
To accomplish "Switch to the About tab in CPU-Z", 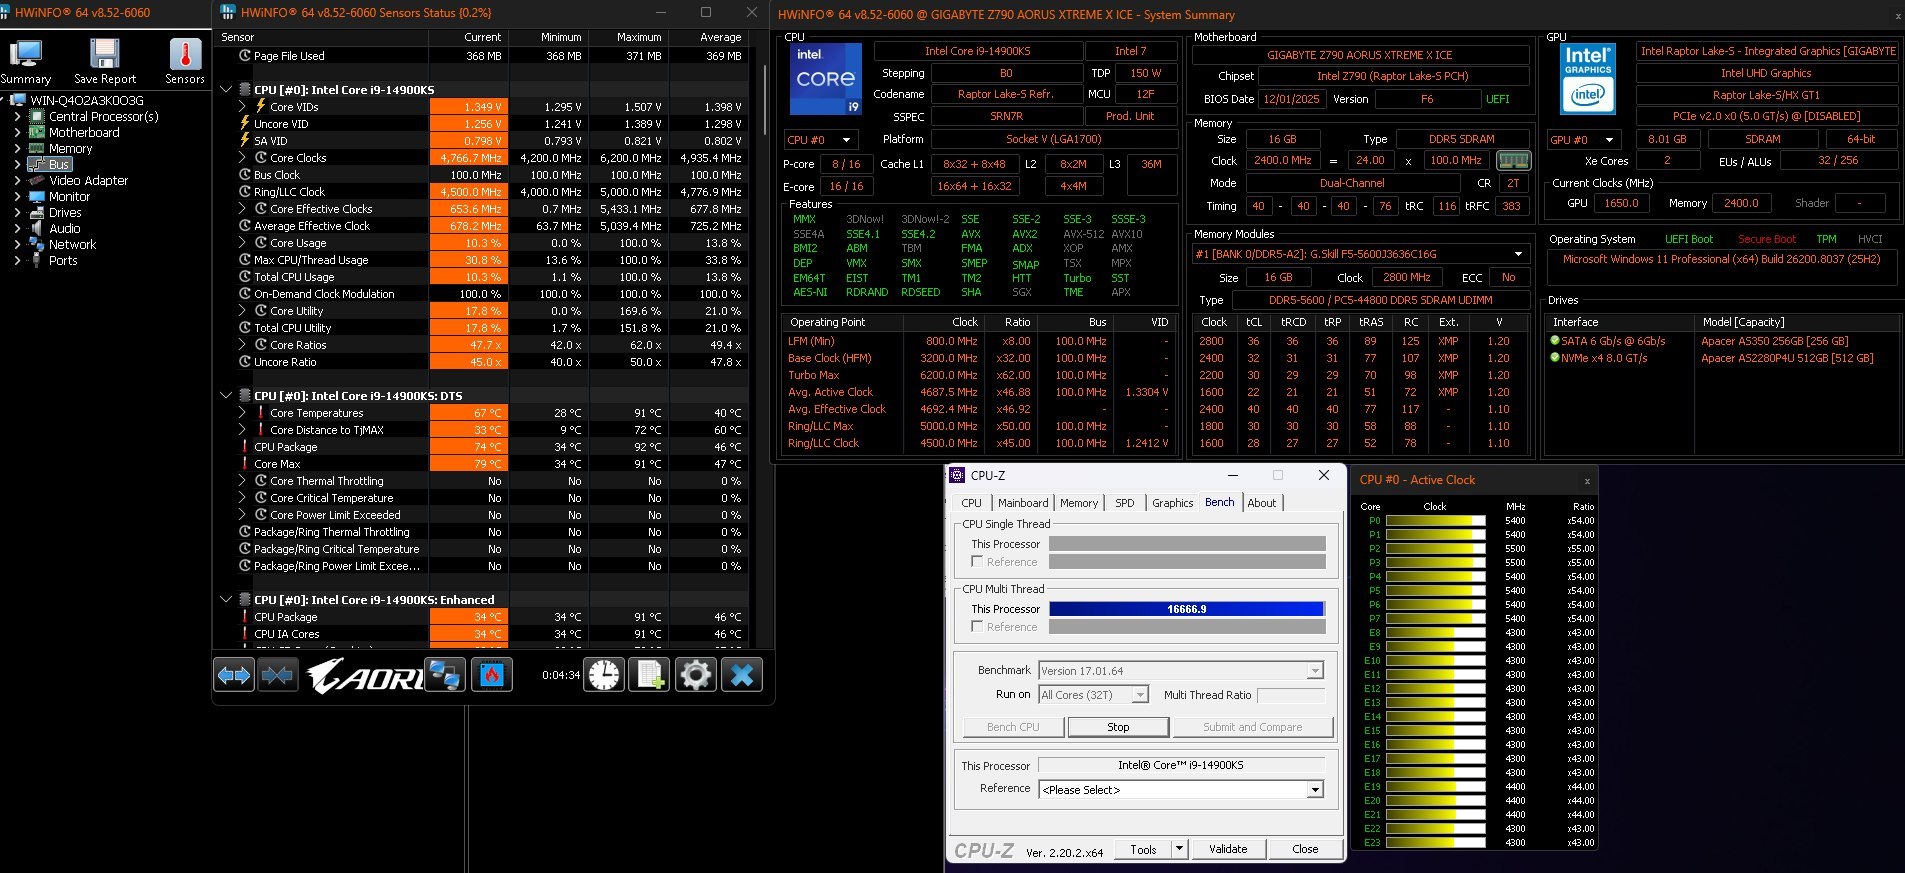I will [x=1262, y=503].
